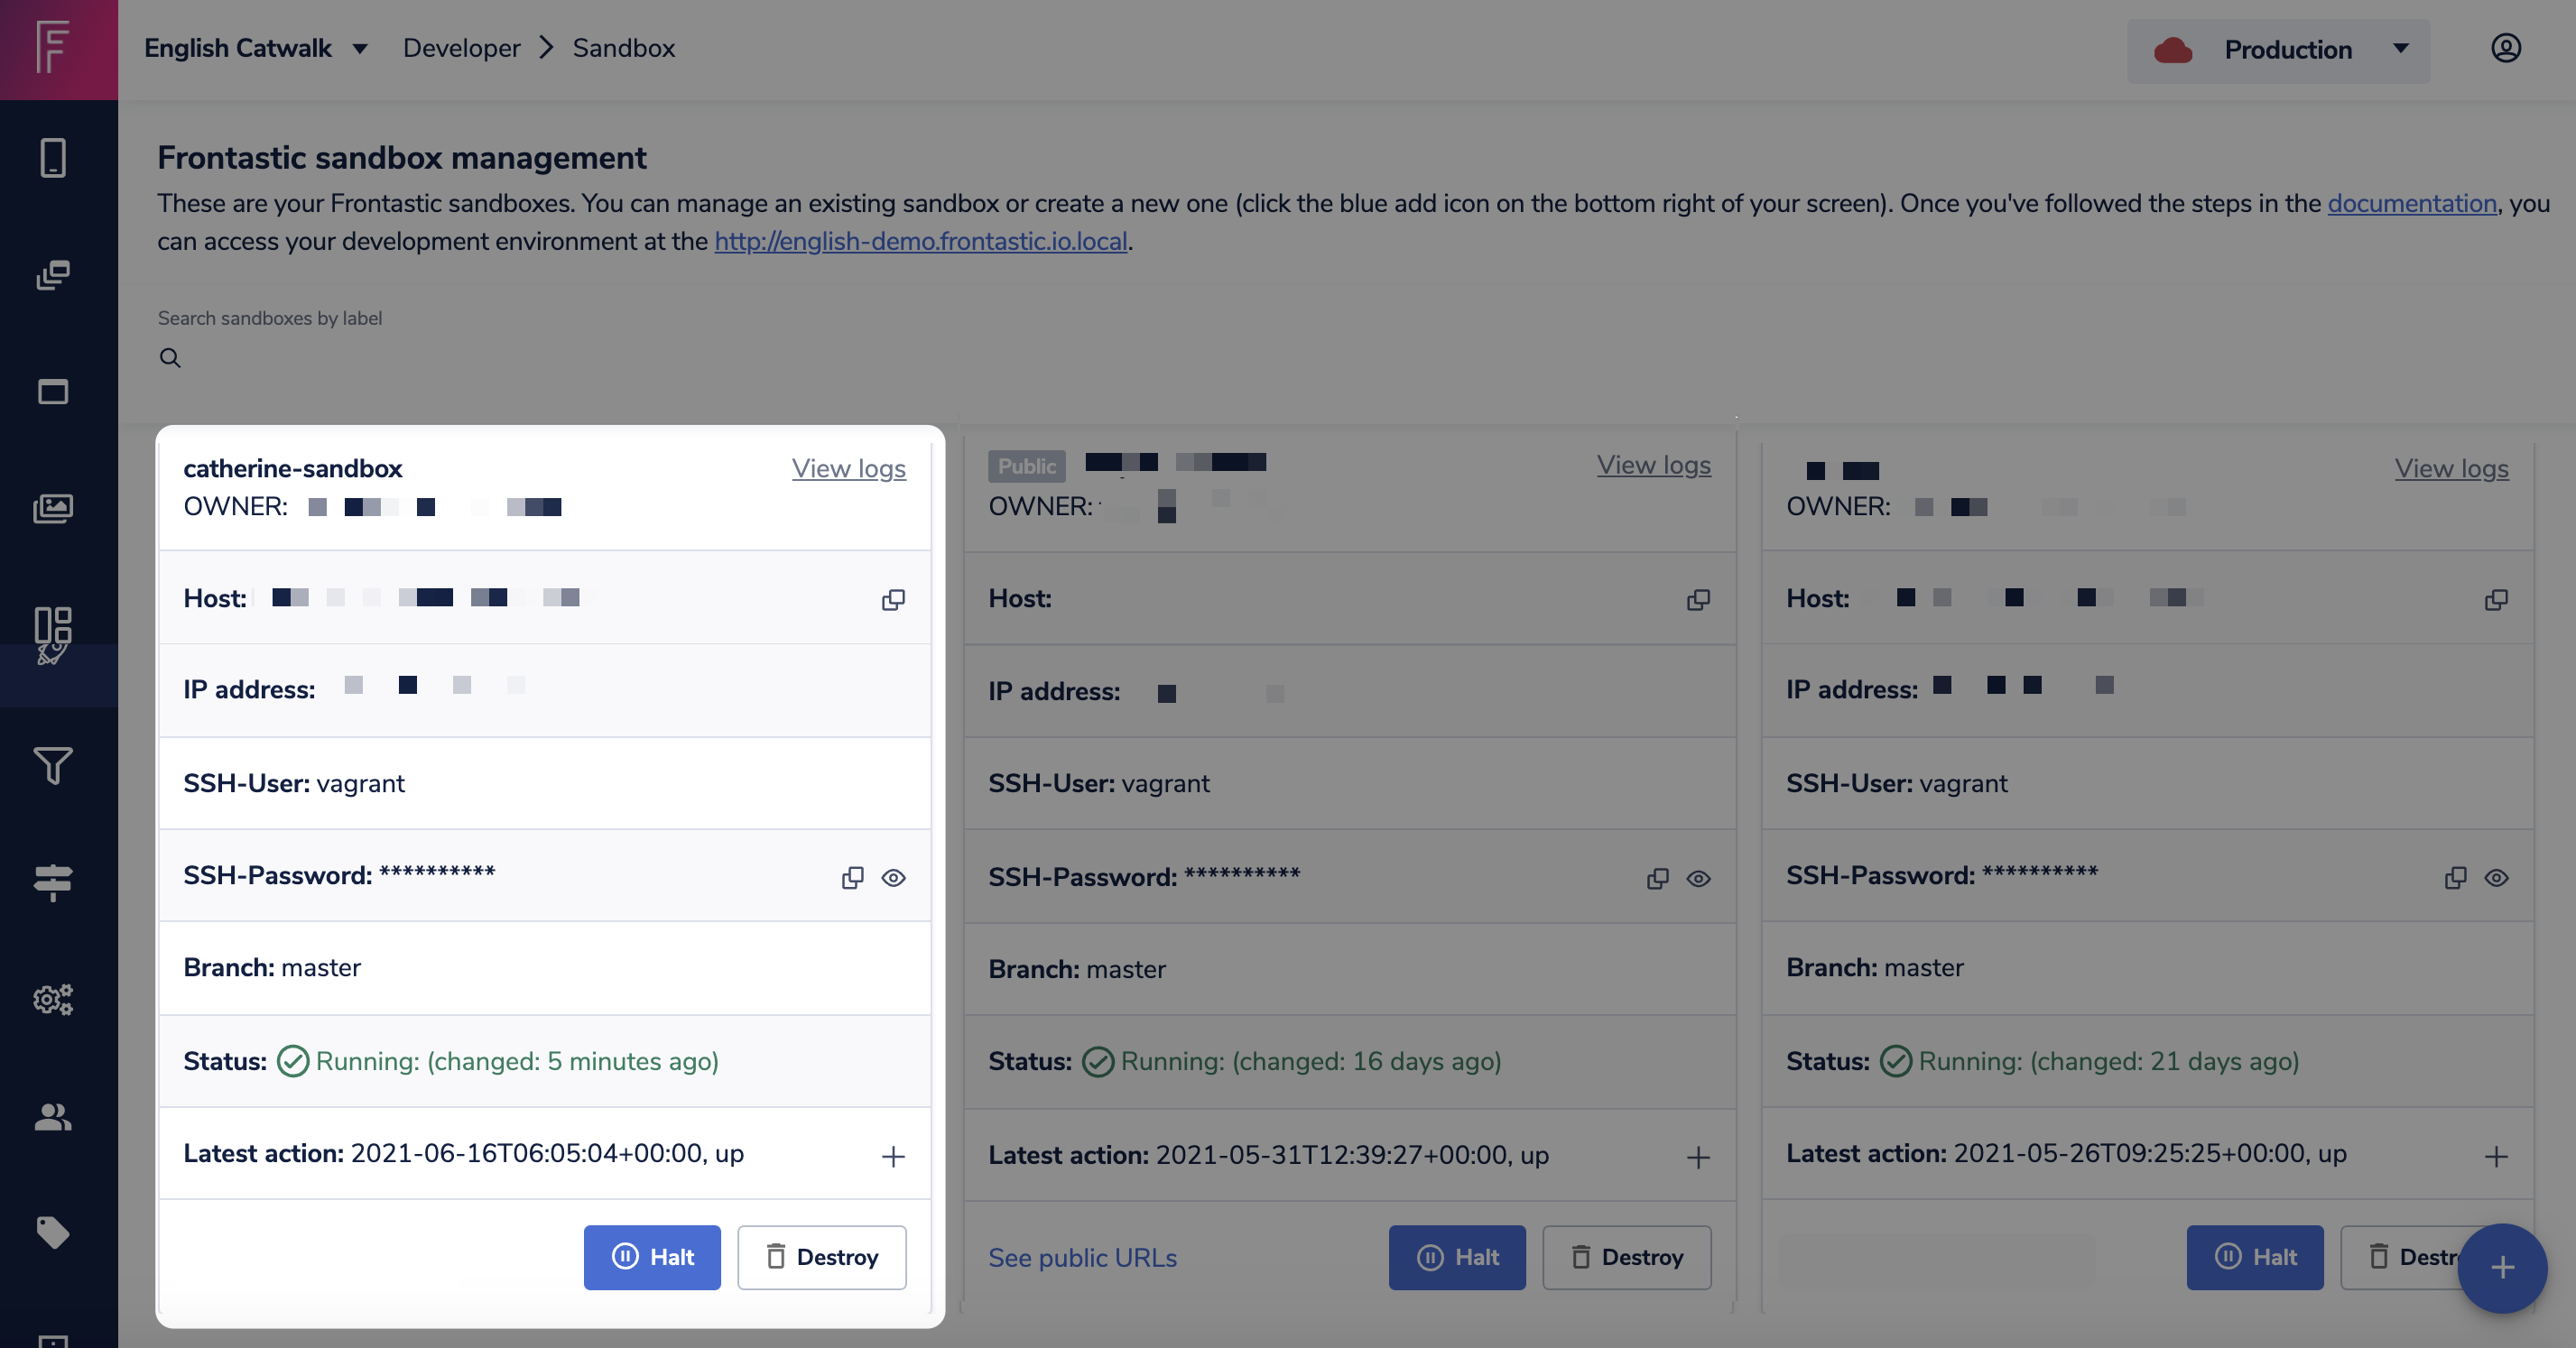Open the gears settings icon in sidebar

53,999
